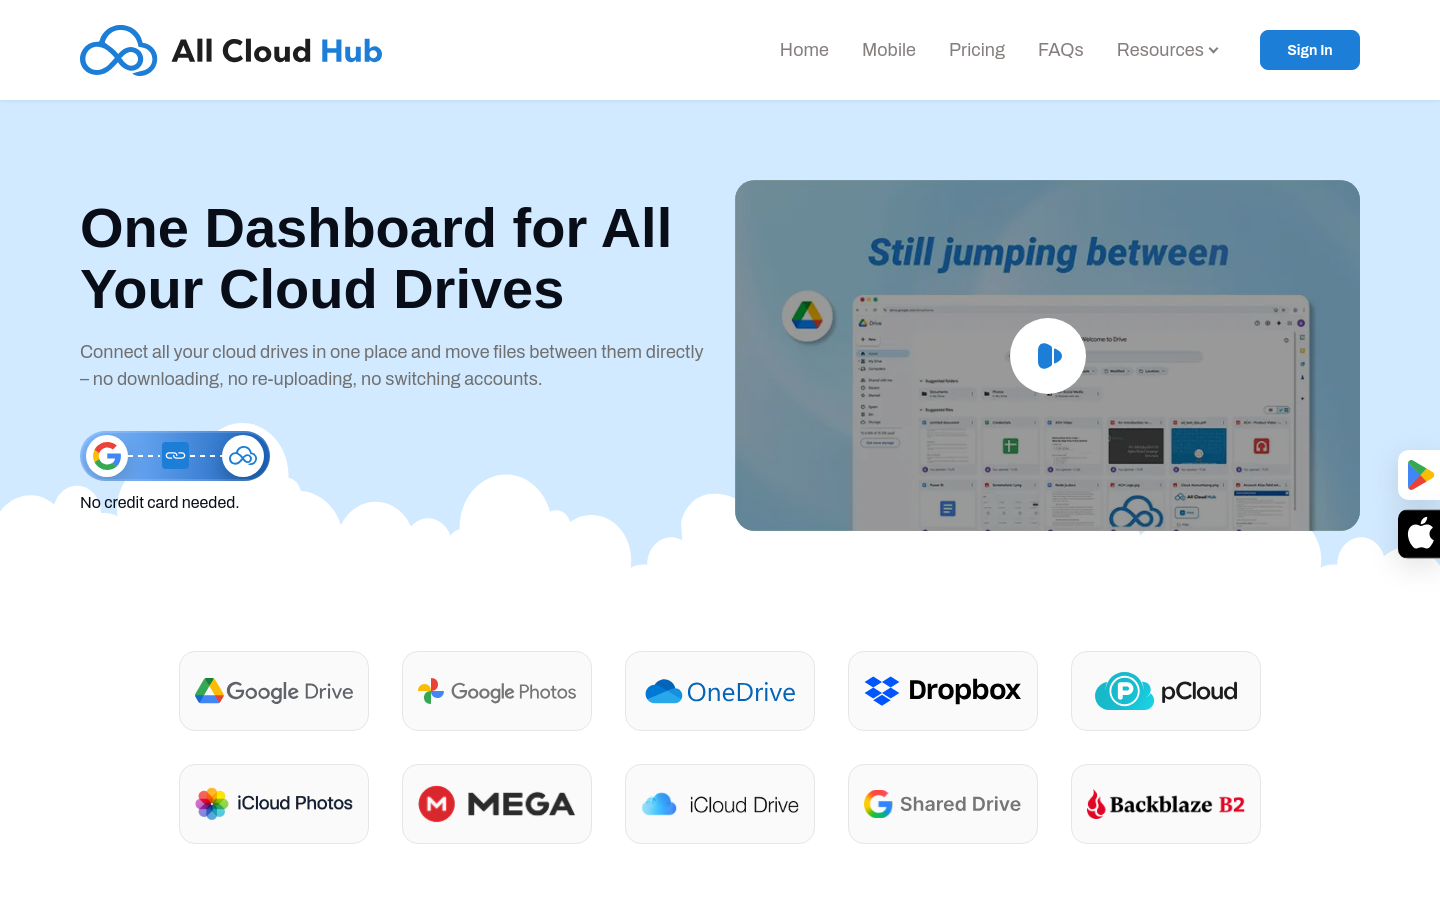
Task: Go to the Mobile page
Action: 889,50
